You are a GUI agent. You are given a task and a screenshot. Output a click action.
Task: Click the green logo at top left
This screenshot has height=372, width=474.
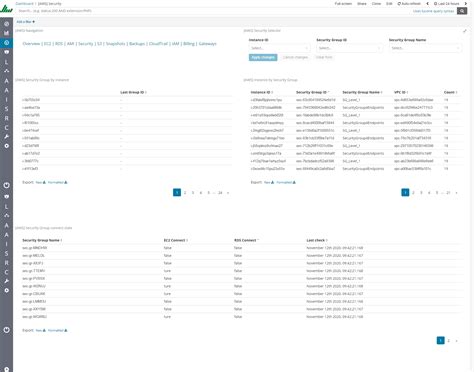tap(6, 8)
